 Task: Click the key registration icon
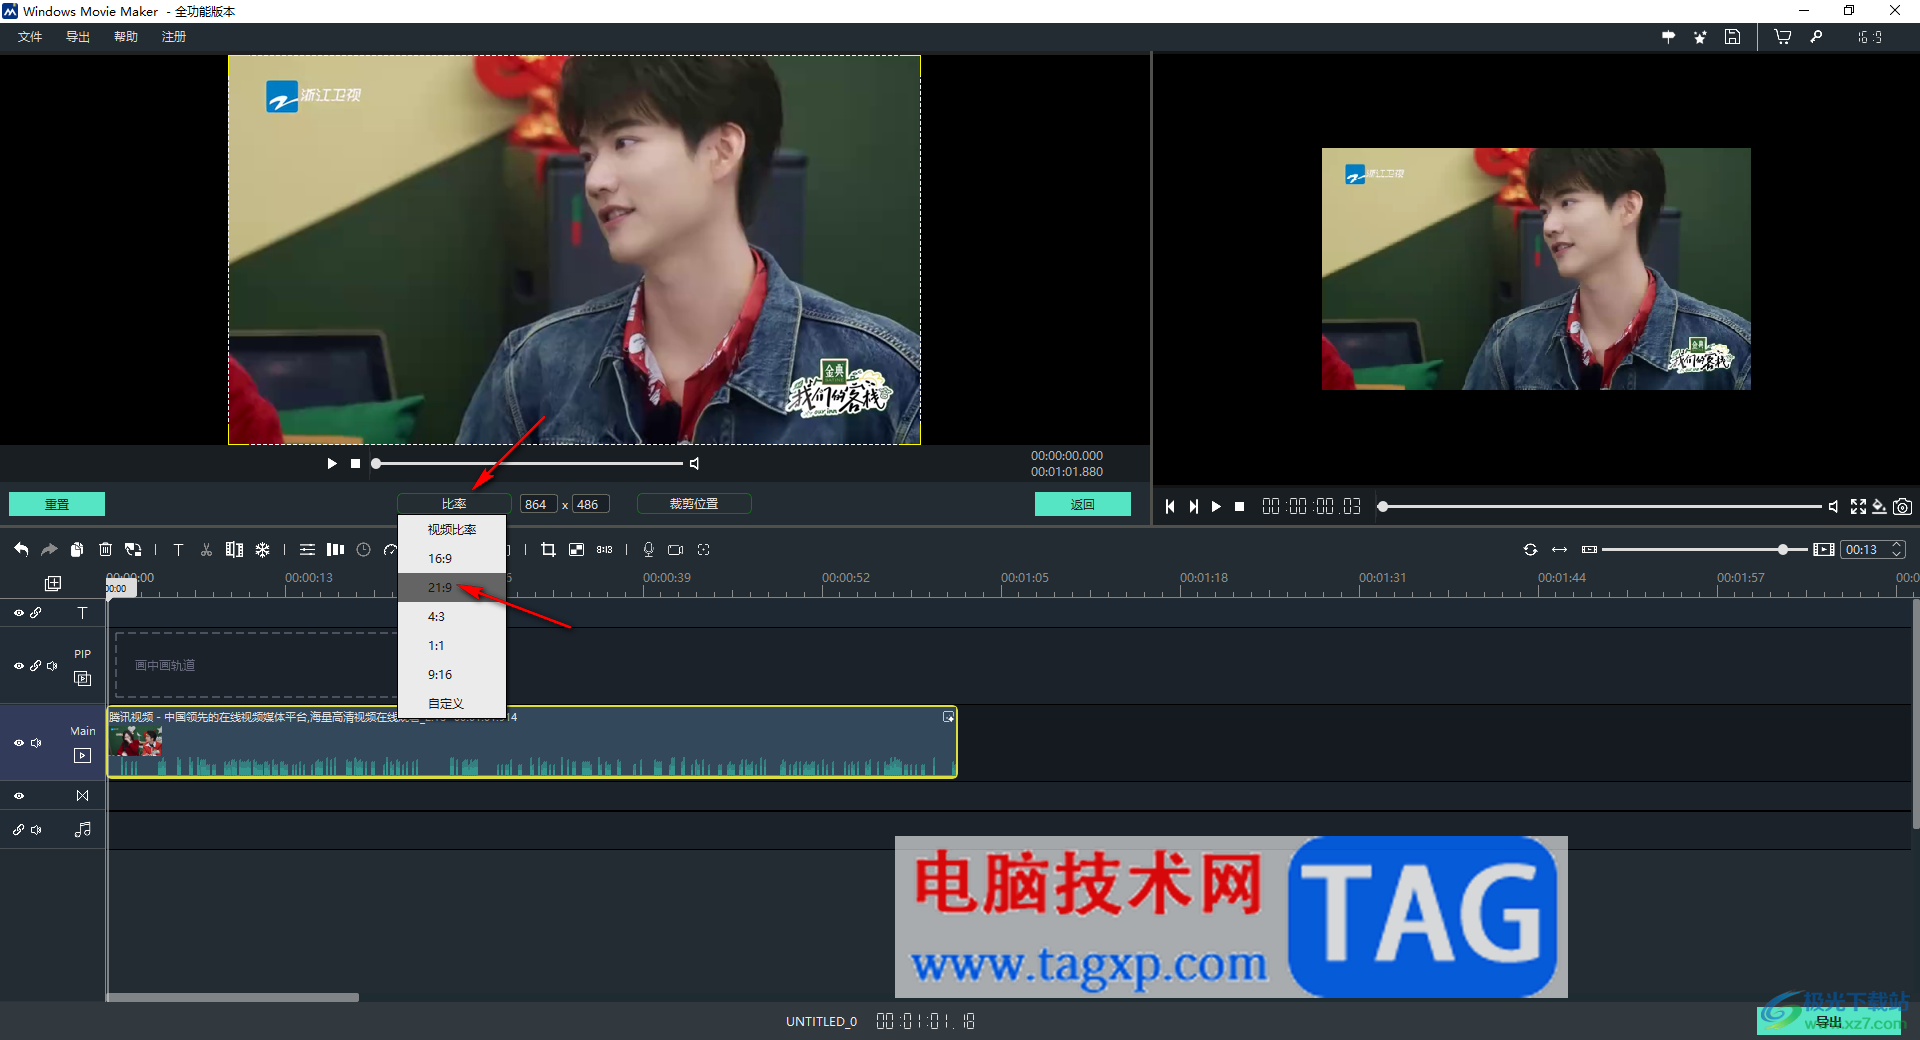[1816, 37]
